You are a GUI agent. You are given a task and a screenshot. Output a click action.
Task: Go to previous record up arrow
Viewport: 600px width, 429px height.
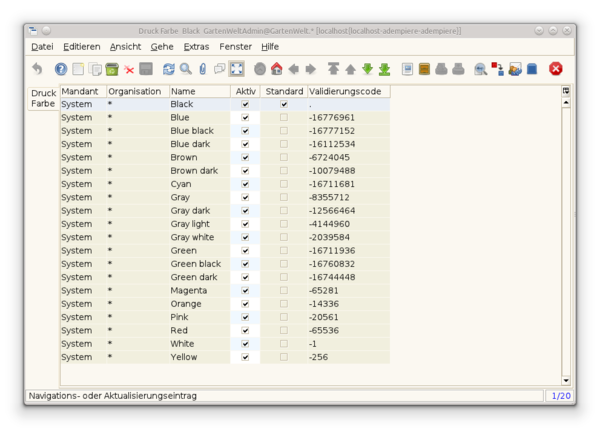point(350,69)
